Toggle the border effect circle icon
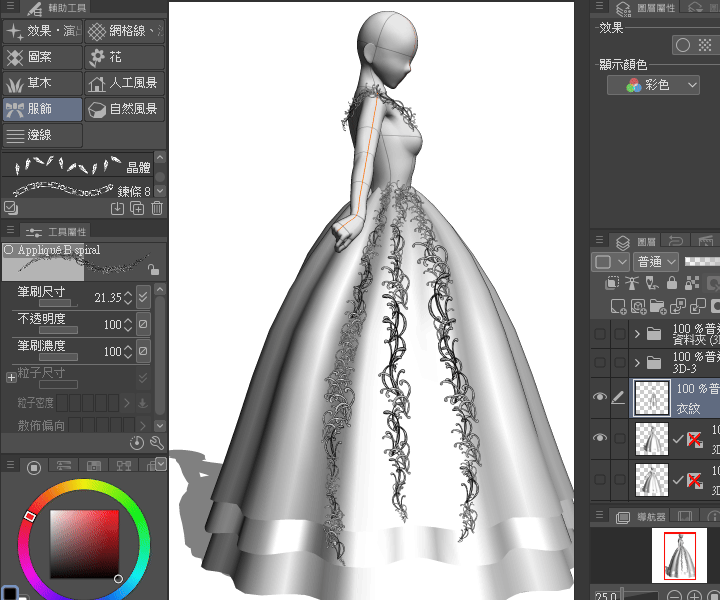The width and height of the screenshot is (720, 600). (x=683, y=45)
